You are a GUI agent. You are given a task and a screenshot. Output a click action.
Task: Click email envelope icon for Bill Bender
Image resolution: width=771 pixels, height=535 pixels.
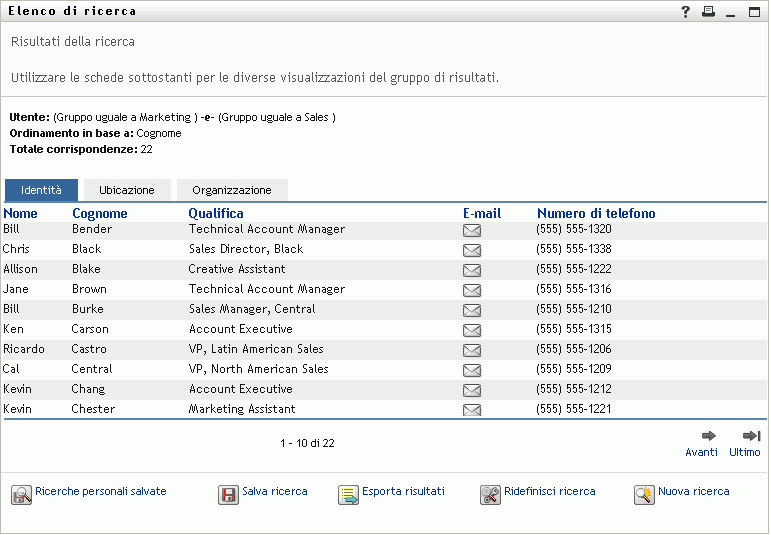coord(472,230)
